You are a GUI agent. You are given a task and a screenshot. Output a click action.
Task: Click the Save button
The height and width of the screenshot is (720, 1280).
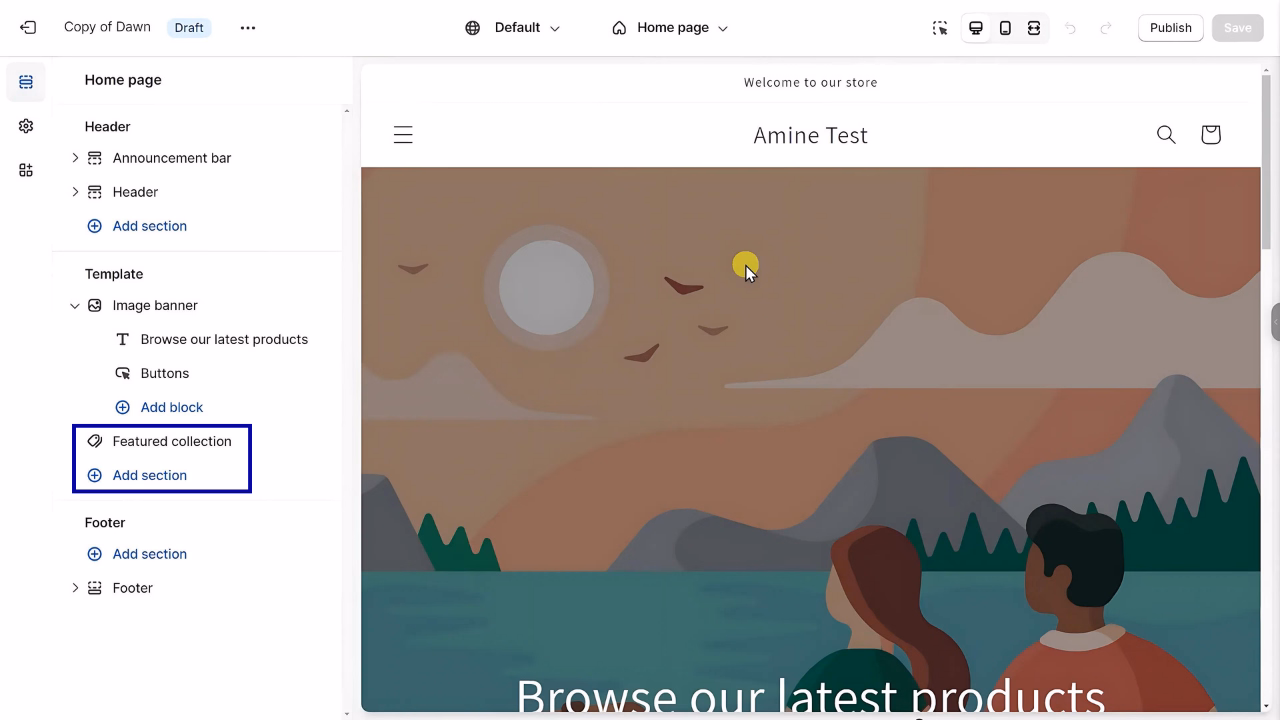tap(1237, 28)
